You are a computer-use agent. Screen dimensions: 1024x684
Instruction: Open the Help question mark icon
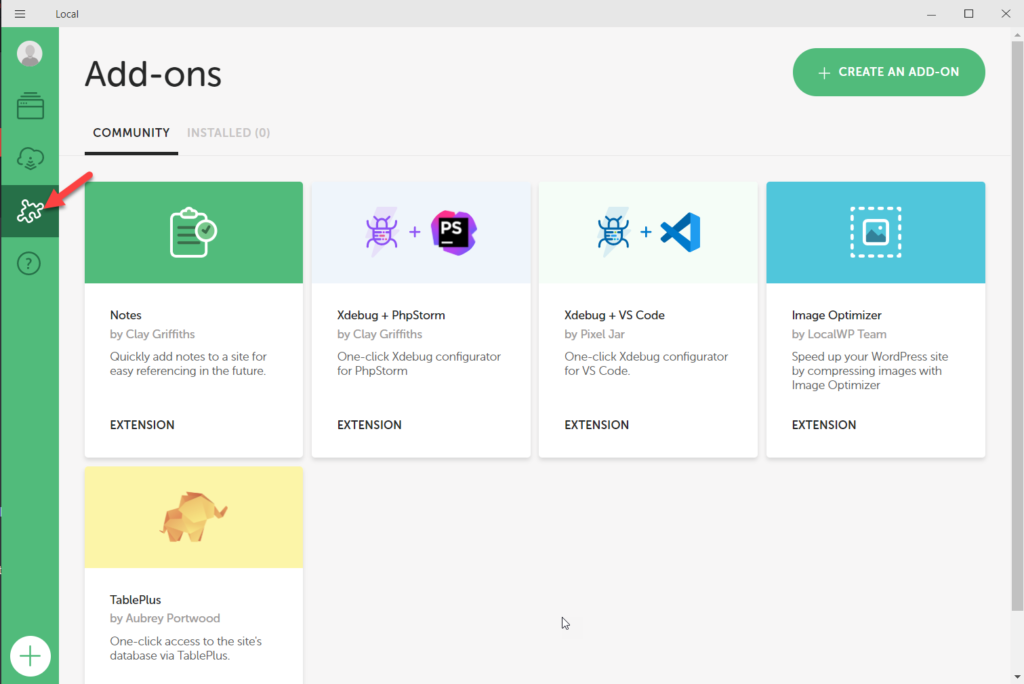point(29,263)
